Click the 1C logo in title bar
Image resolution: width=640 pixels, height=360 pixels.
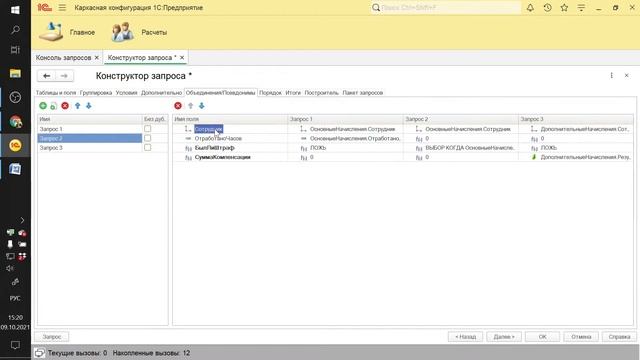click(x=44, y=7)
